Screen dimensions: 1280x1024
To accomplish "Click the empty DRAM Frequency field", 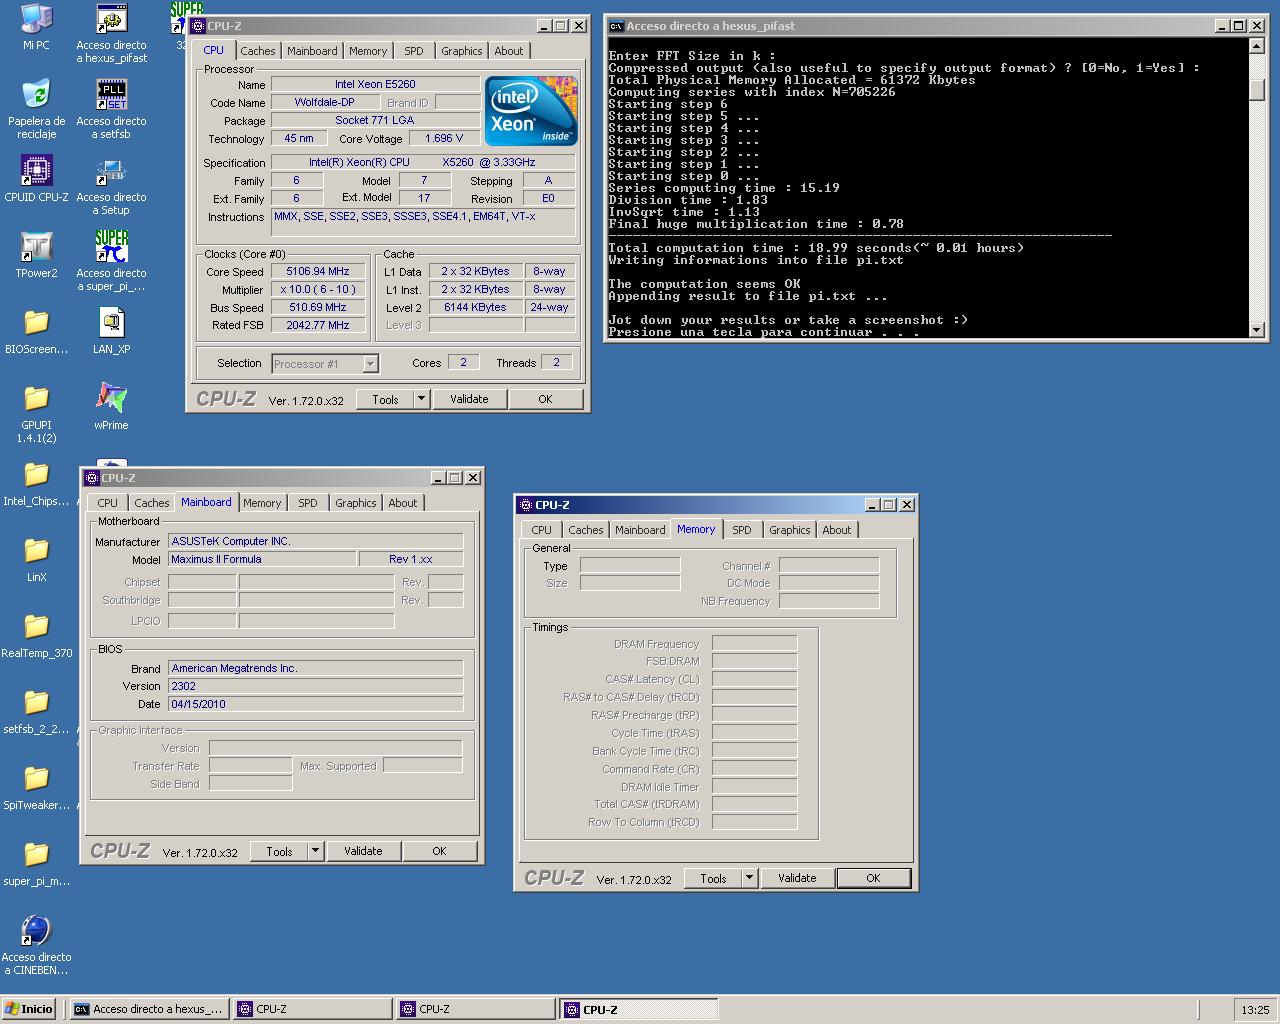I will [x=754, y=644].
